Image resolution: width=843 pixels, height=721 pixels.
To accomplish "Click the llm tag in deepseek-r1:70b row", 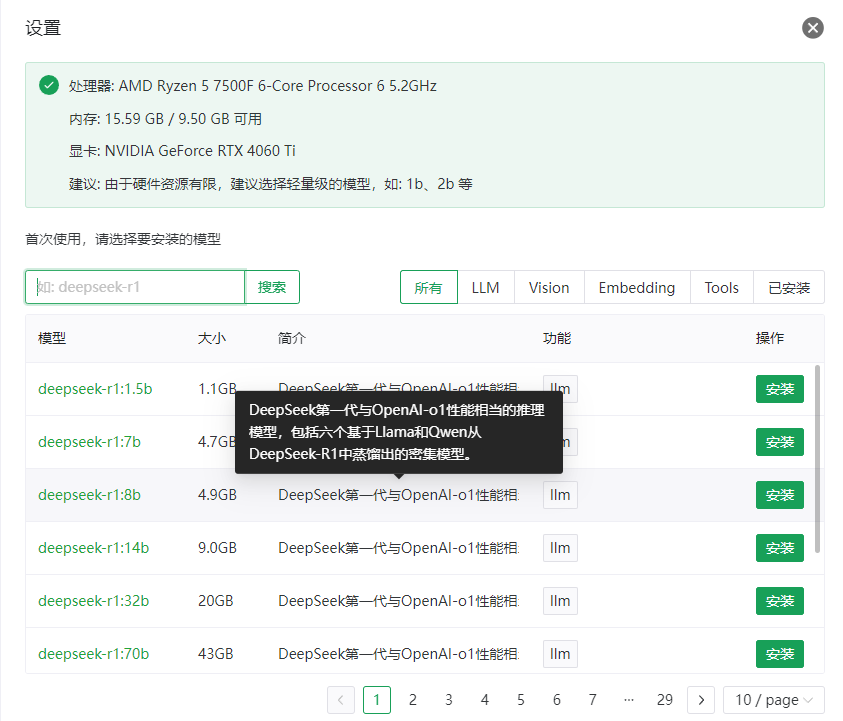I will pos(560,654).
